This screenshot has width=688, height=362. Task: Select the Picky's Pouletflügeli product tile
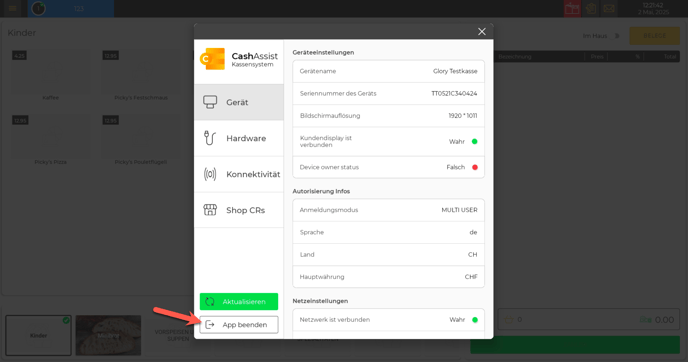141,140
